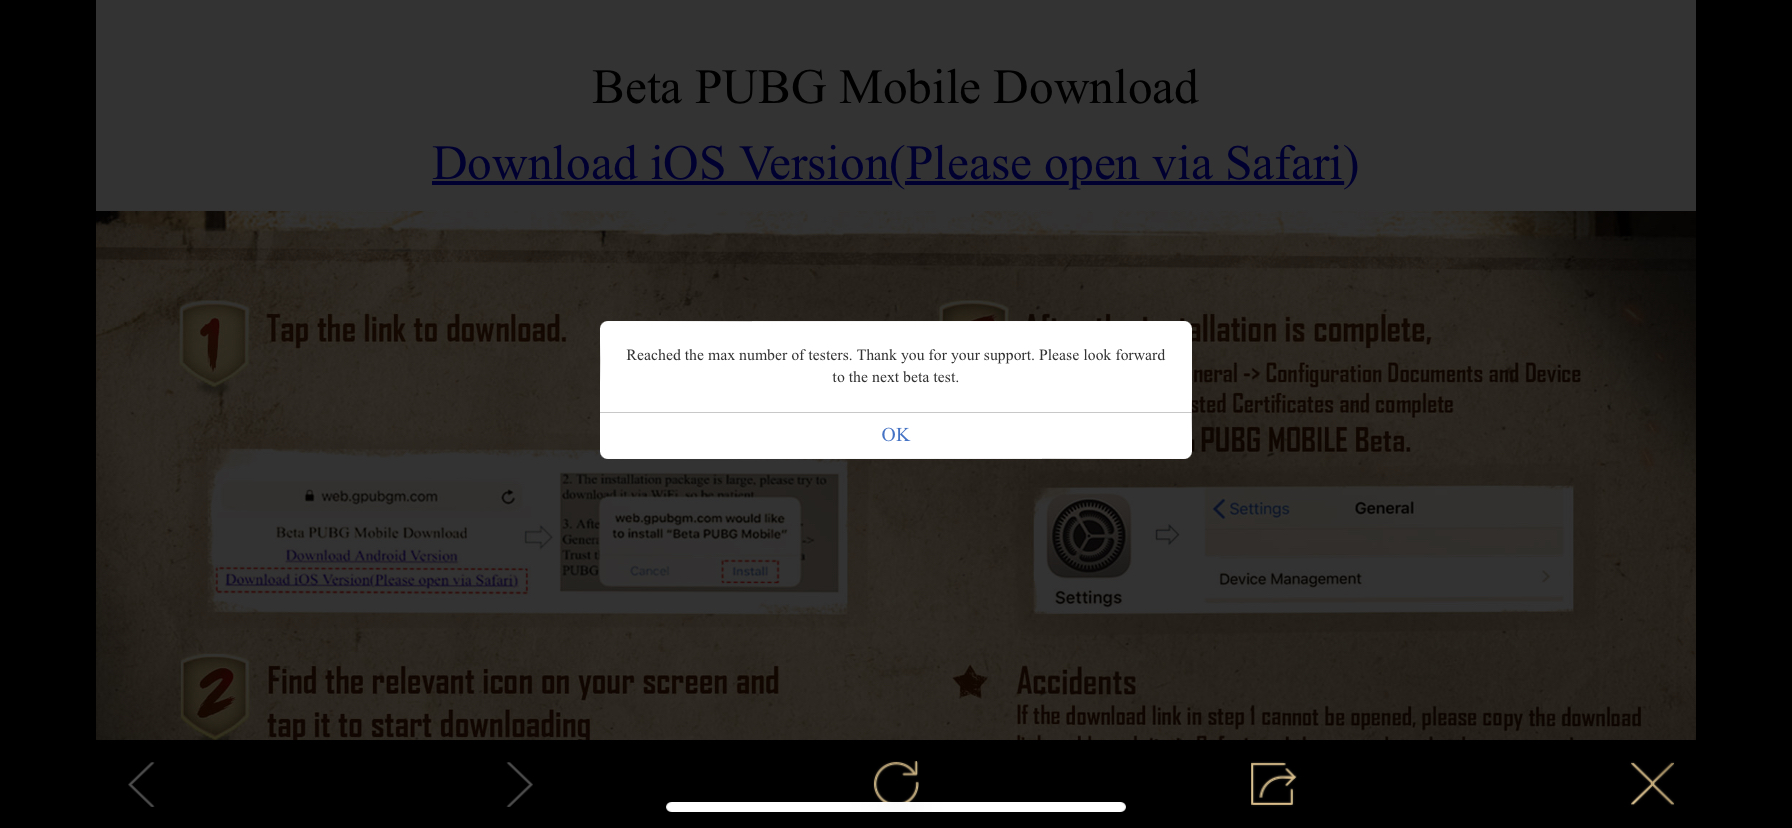Click the Device Management row chevron
This screenshot has height=828, width=1792.
click(1546, 577)
